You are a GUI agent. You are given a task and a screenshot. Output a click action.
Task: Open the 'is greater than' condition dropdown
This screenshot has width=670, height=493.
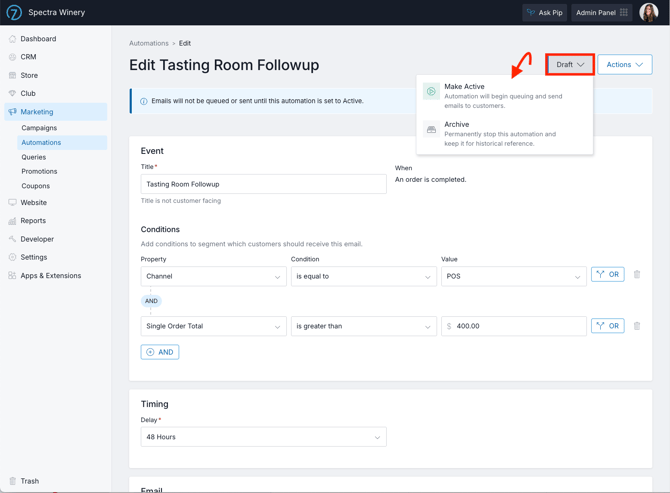364,326
